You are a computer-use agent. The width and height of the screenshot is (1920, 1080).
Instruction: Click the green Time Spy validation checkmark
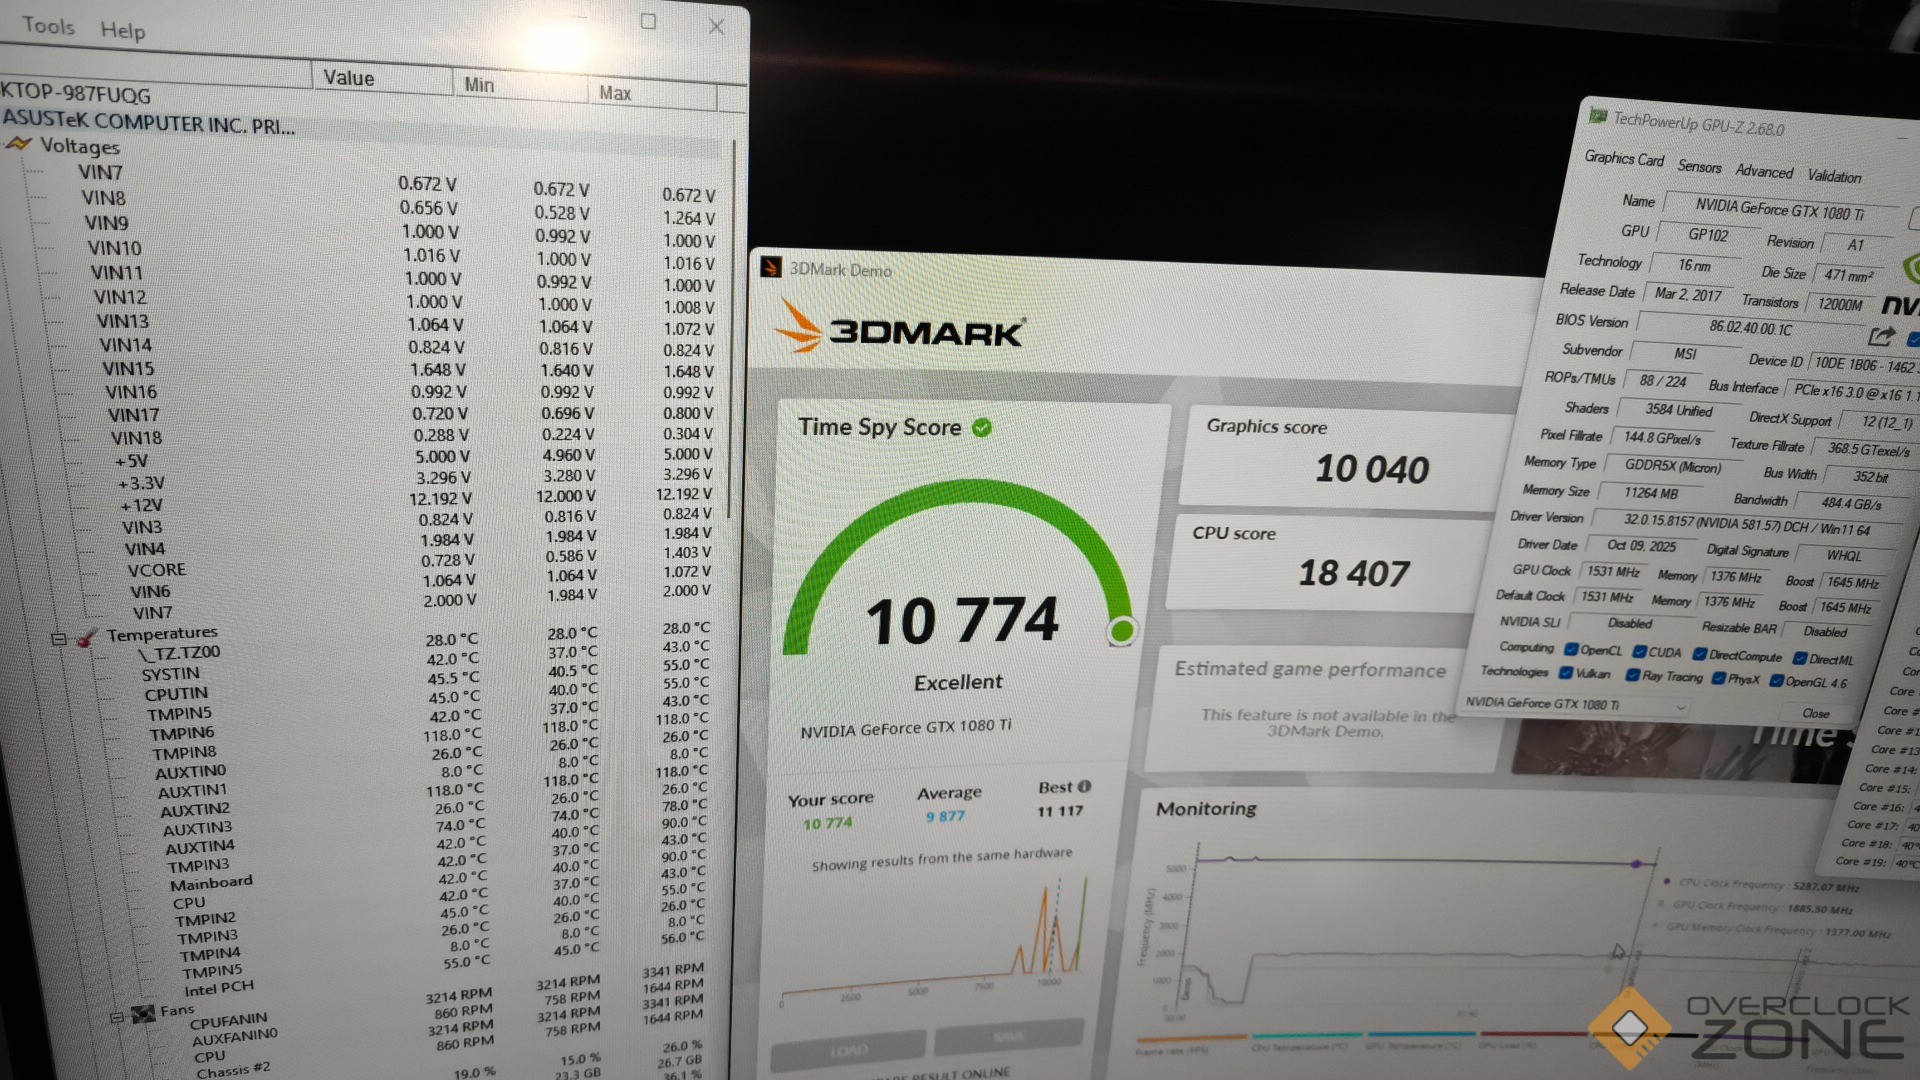[x=982, y=428]
